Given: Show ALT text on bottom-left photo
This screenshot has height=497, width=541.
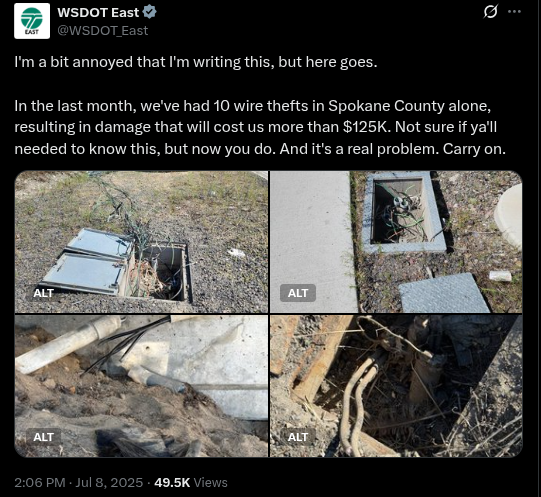Looking at the screenshot, I should [43, 437].
